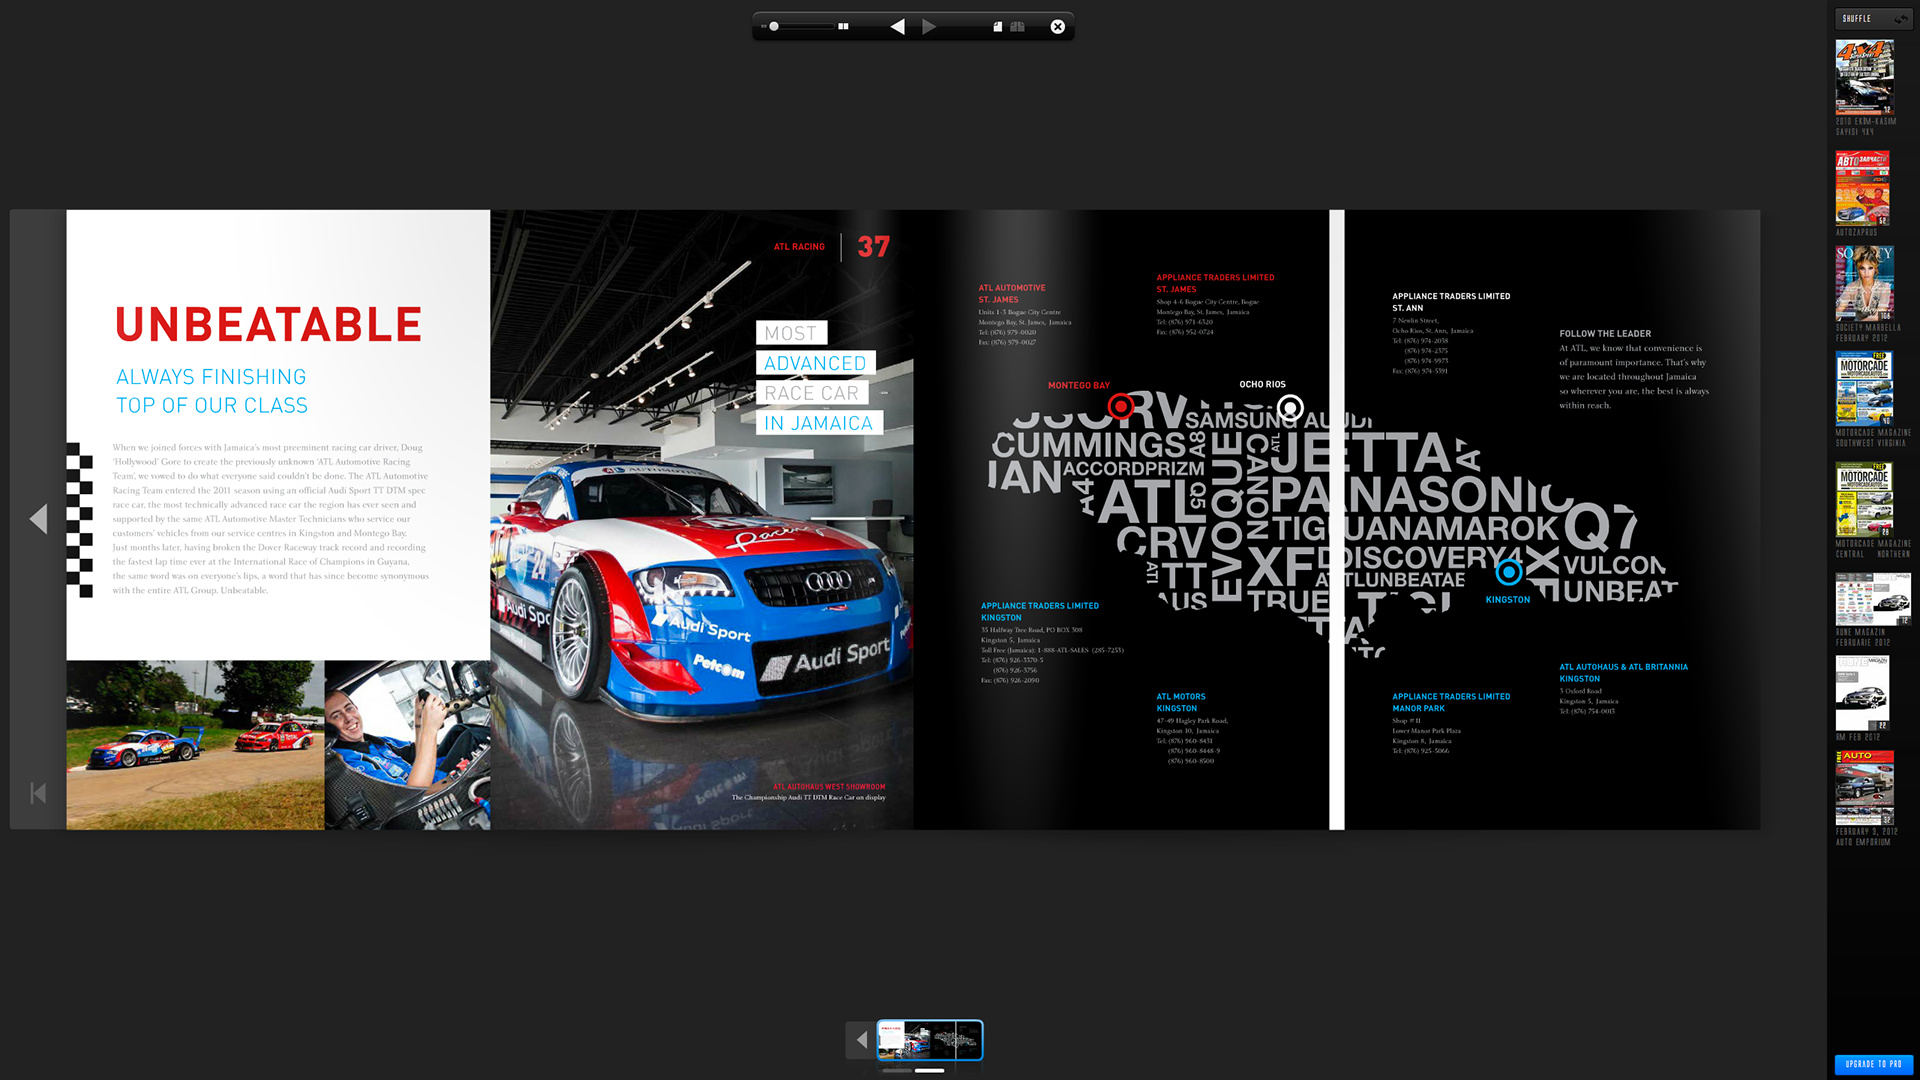Click the large zoom-in pages icon

(x=843, y=27)
